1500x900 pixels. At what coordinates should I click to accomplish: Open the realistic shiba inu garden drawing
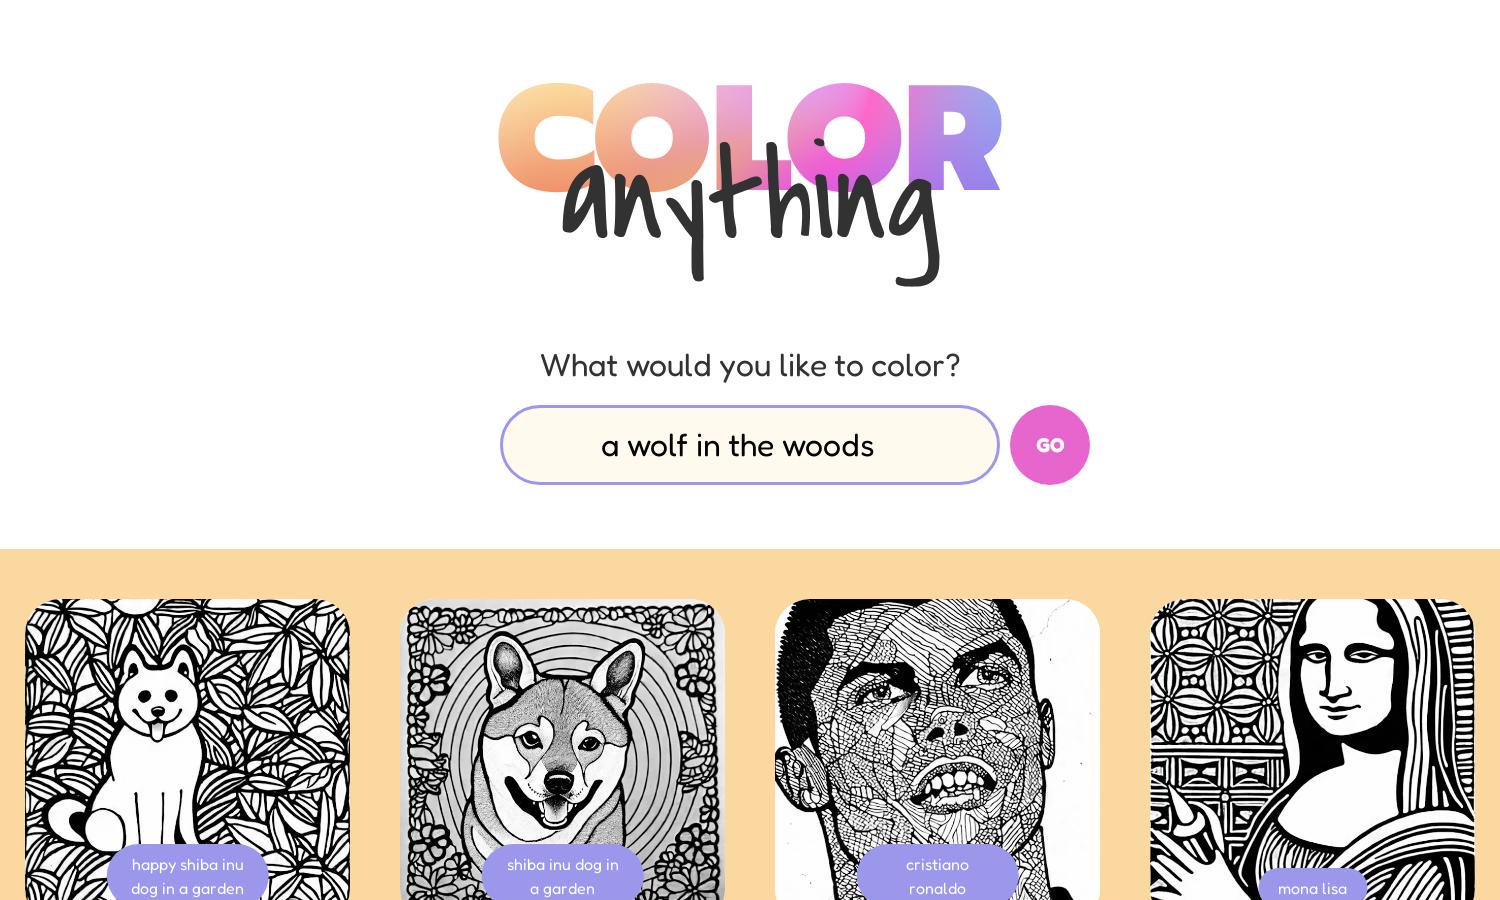click(562, 749)
